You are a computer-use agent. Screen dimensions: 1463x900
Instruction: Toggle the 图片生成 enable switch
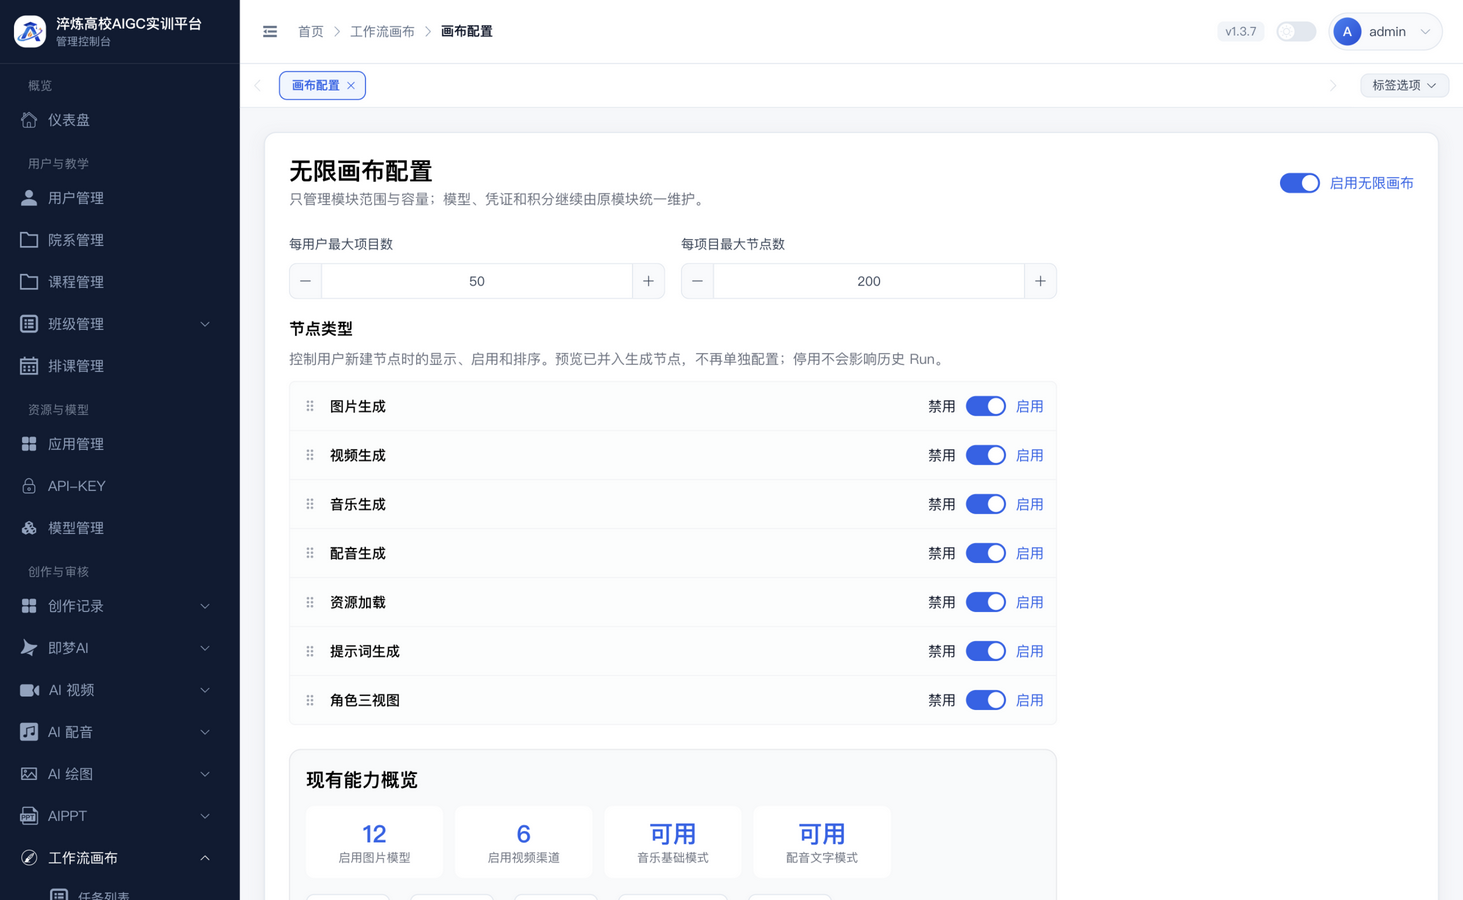[x=985, y=406]
